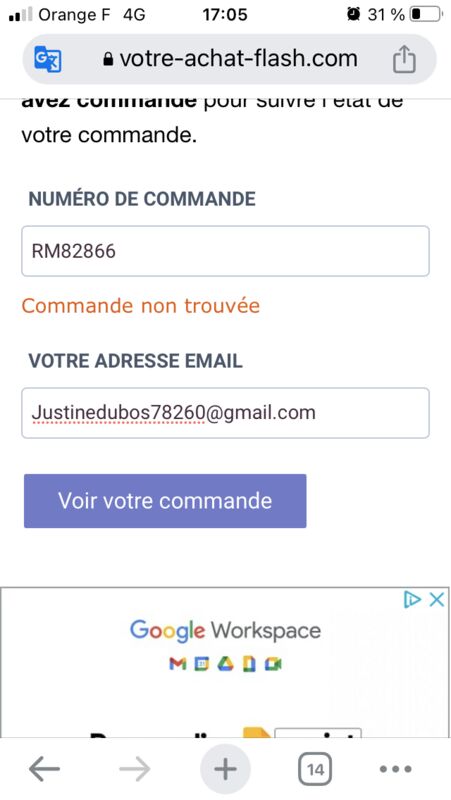
Task: Tap the battery indicator in status bar
Action: click(x=425, y=15)
